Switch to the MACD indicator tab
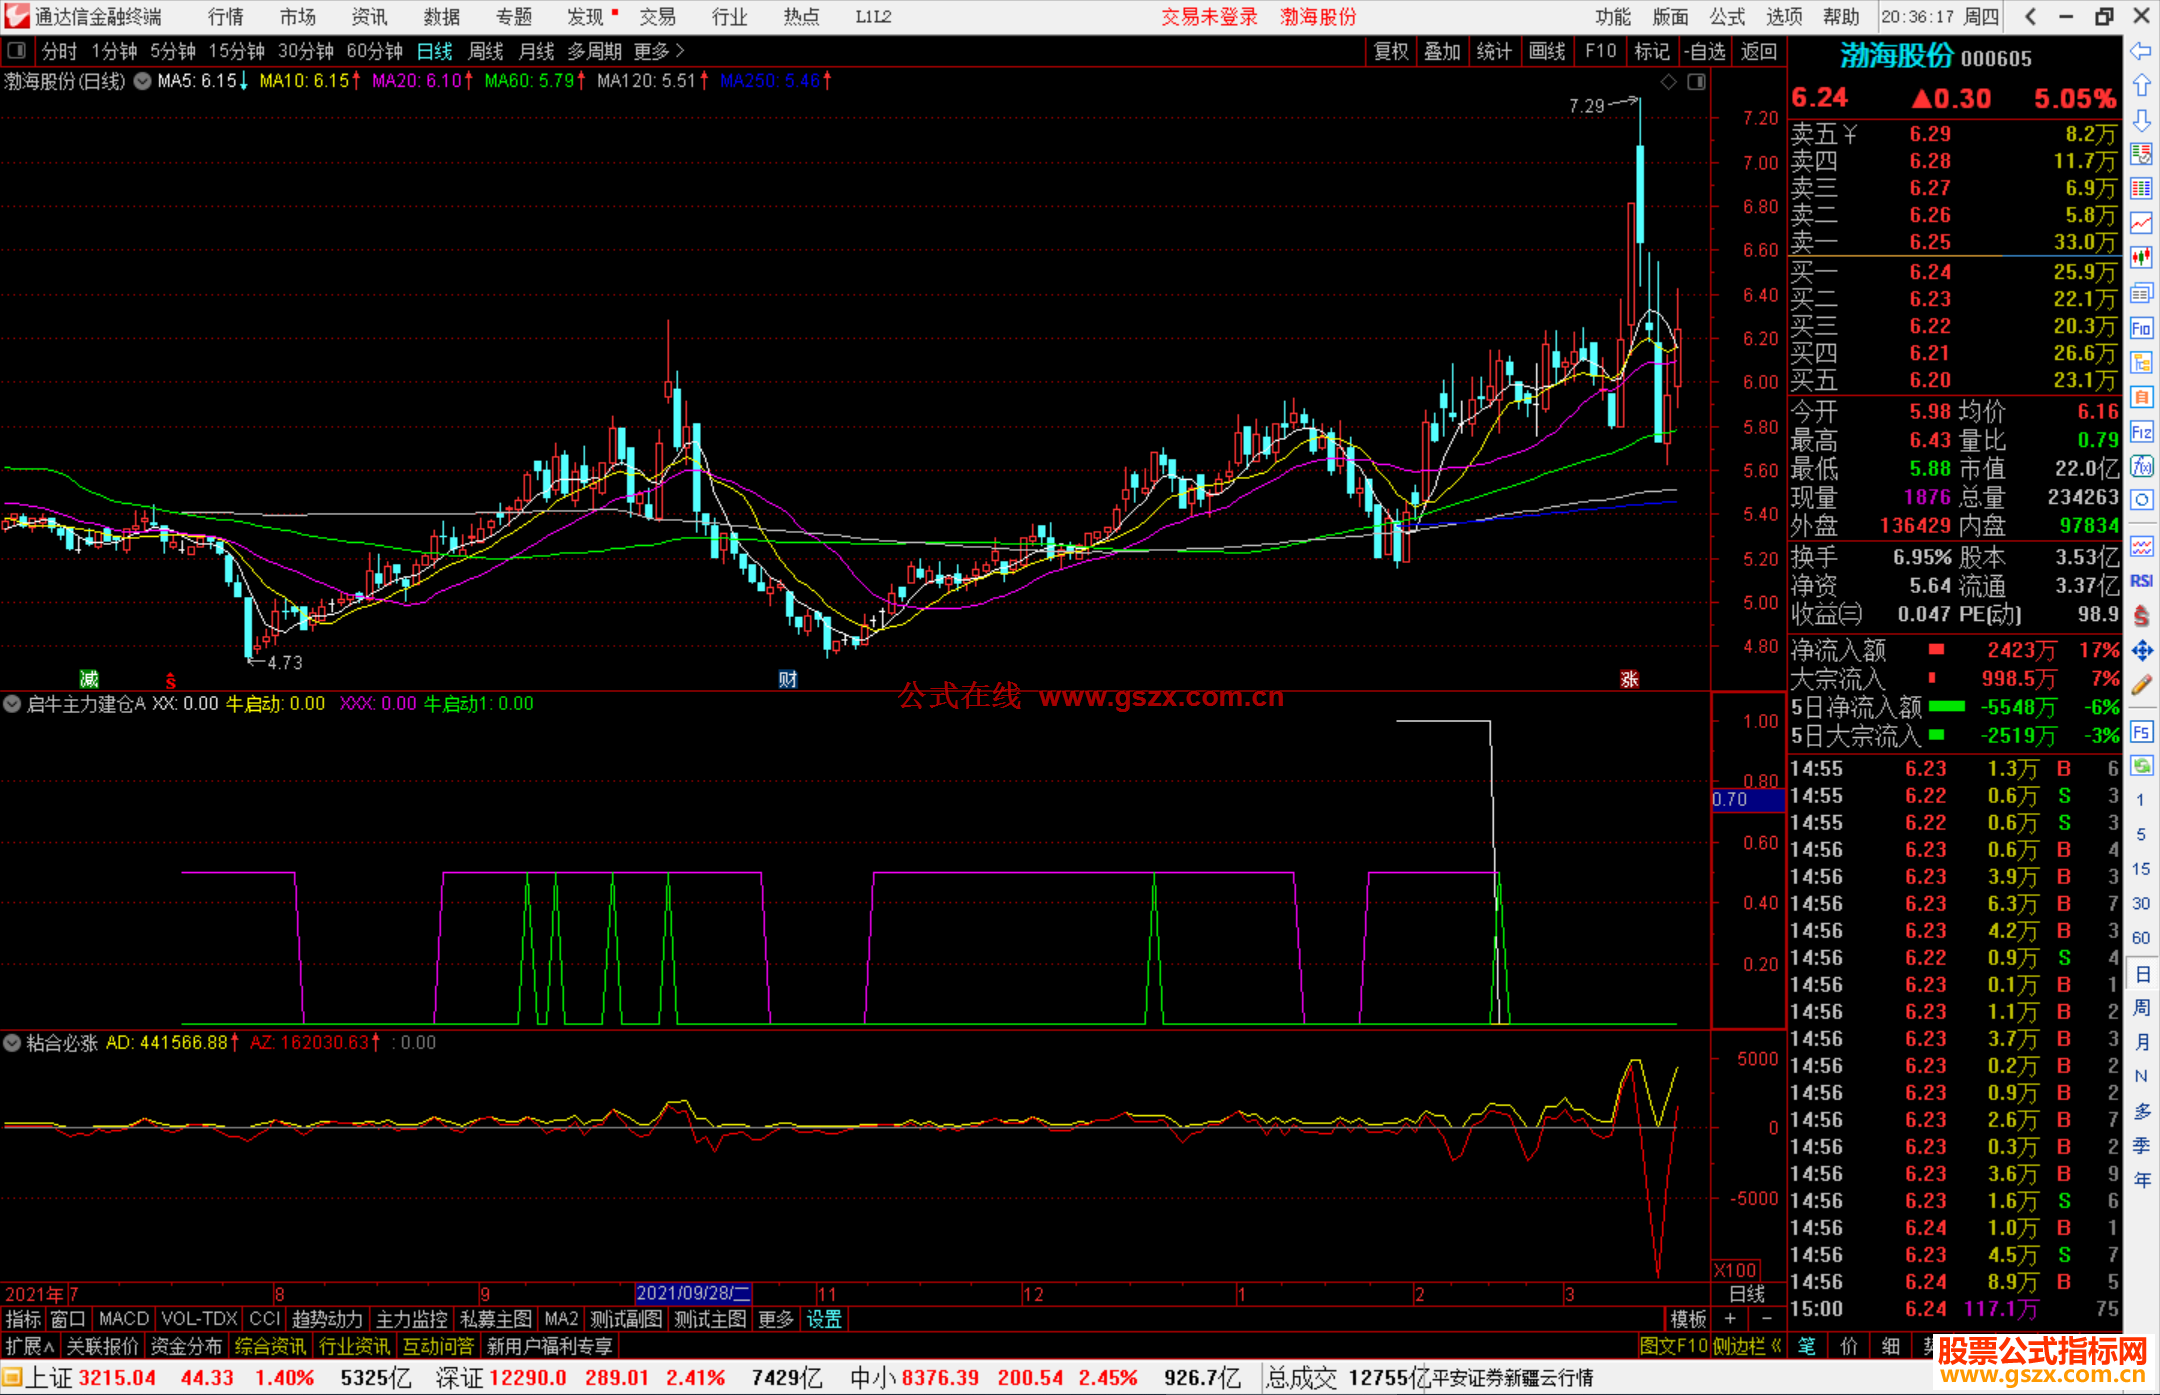The height and width of the screenshot is (1395, 2160). point(124,1319)
